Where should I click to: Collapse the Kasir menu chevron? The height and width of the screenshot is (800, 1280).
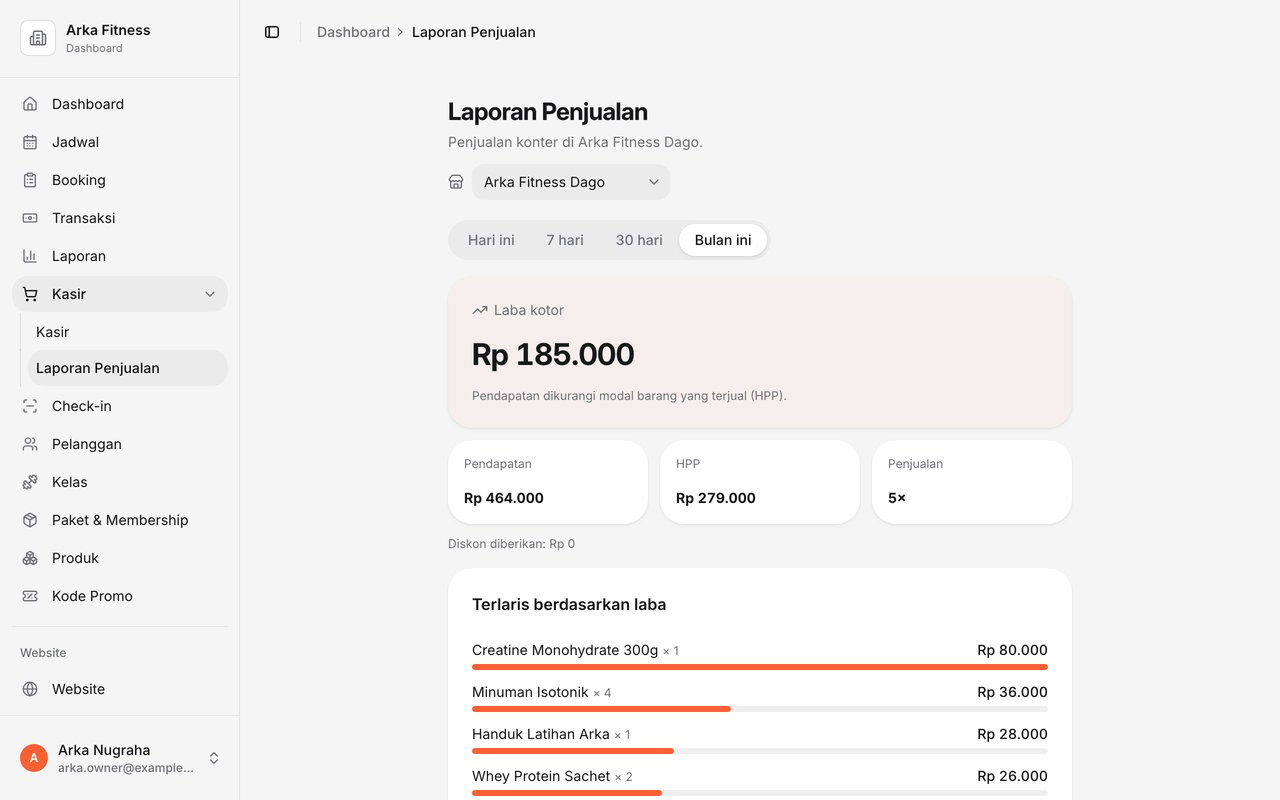coord(210,294)
